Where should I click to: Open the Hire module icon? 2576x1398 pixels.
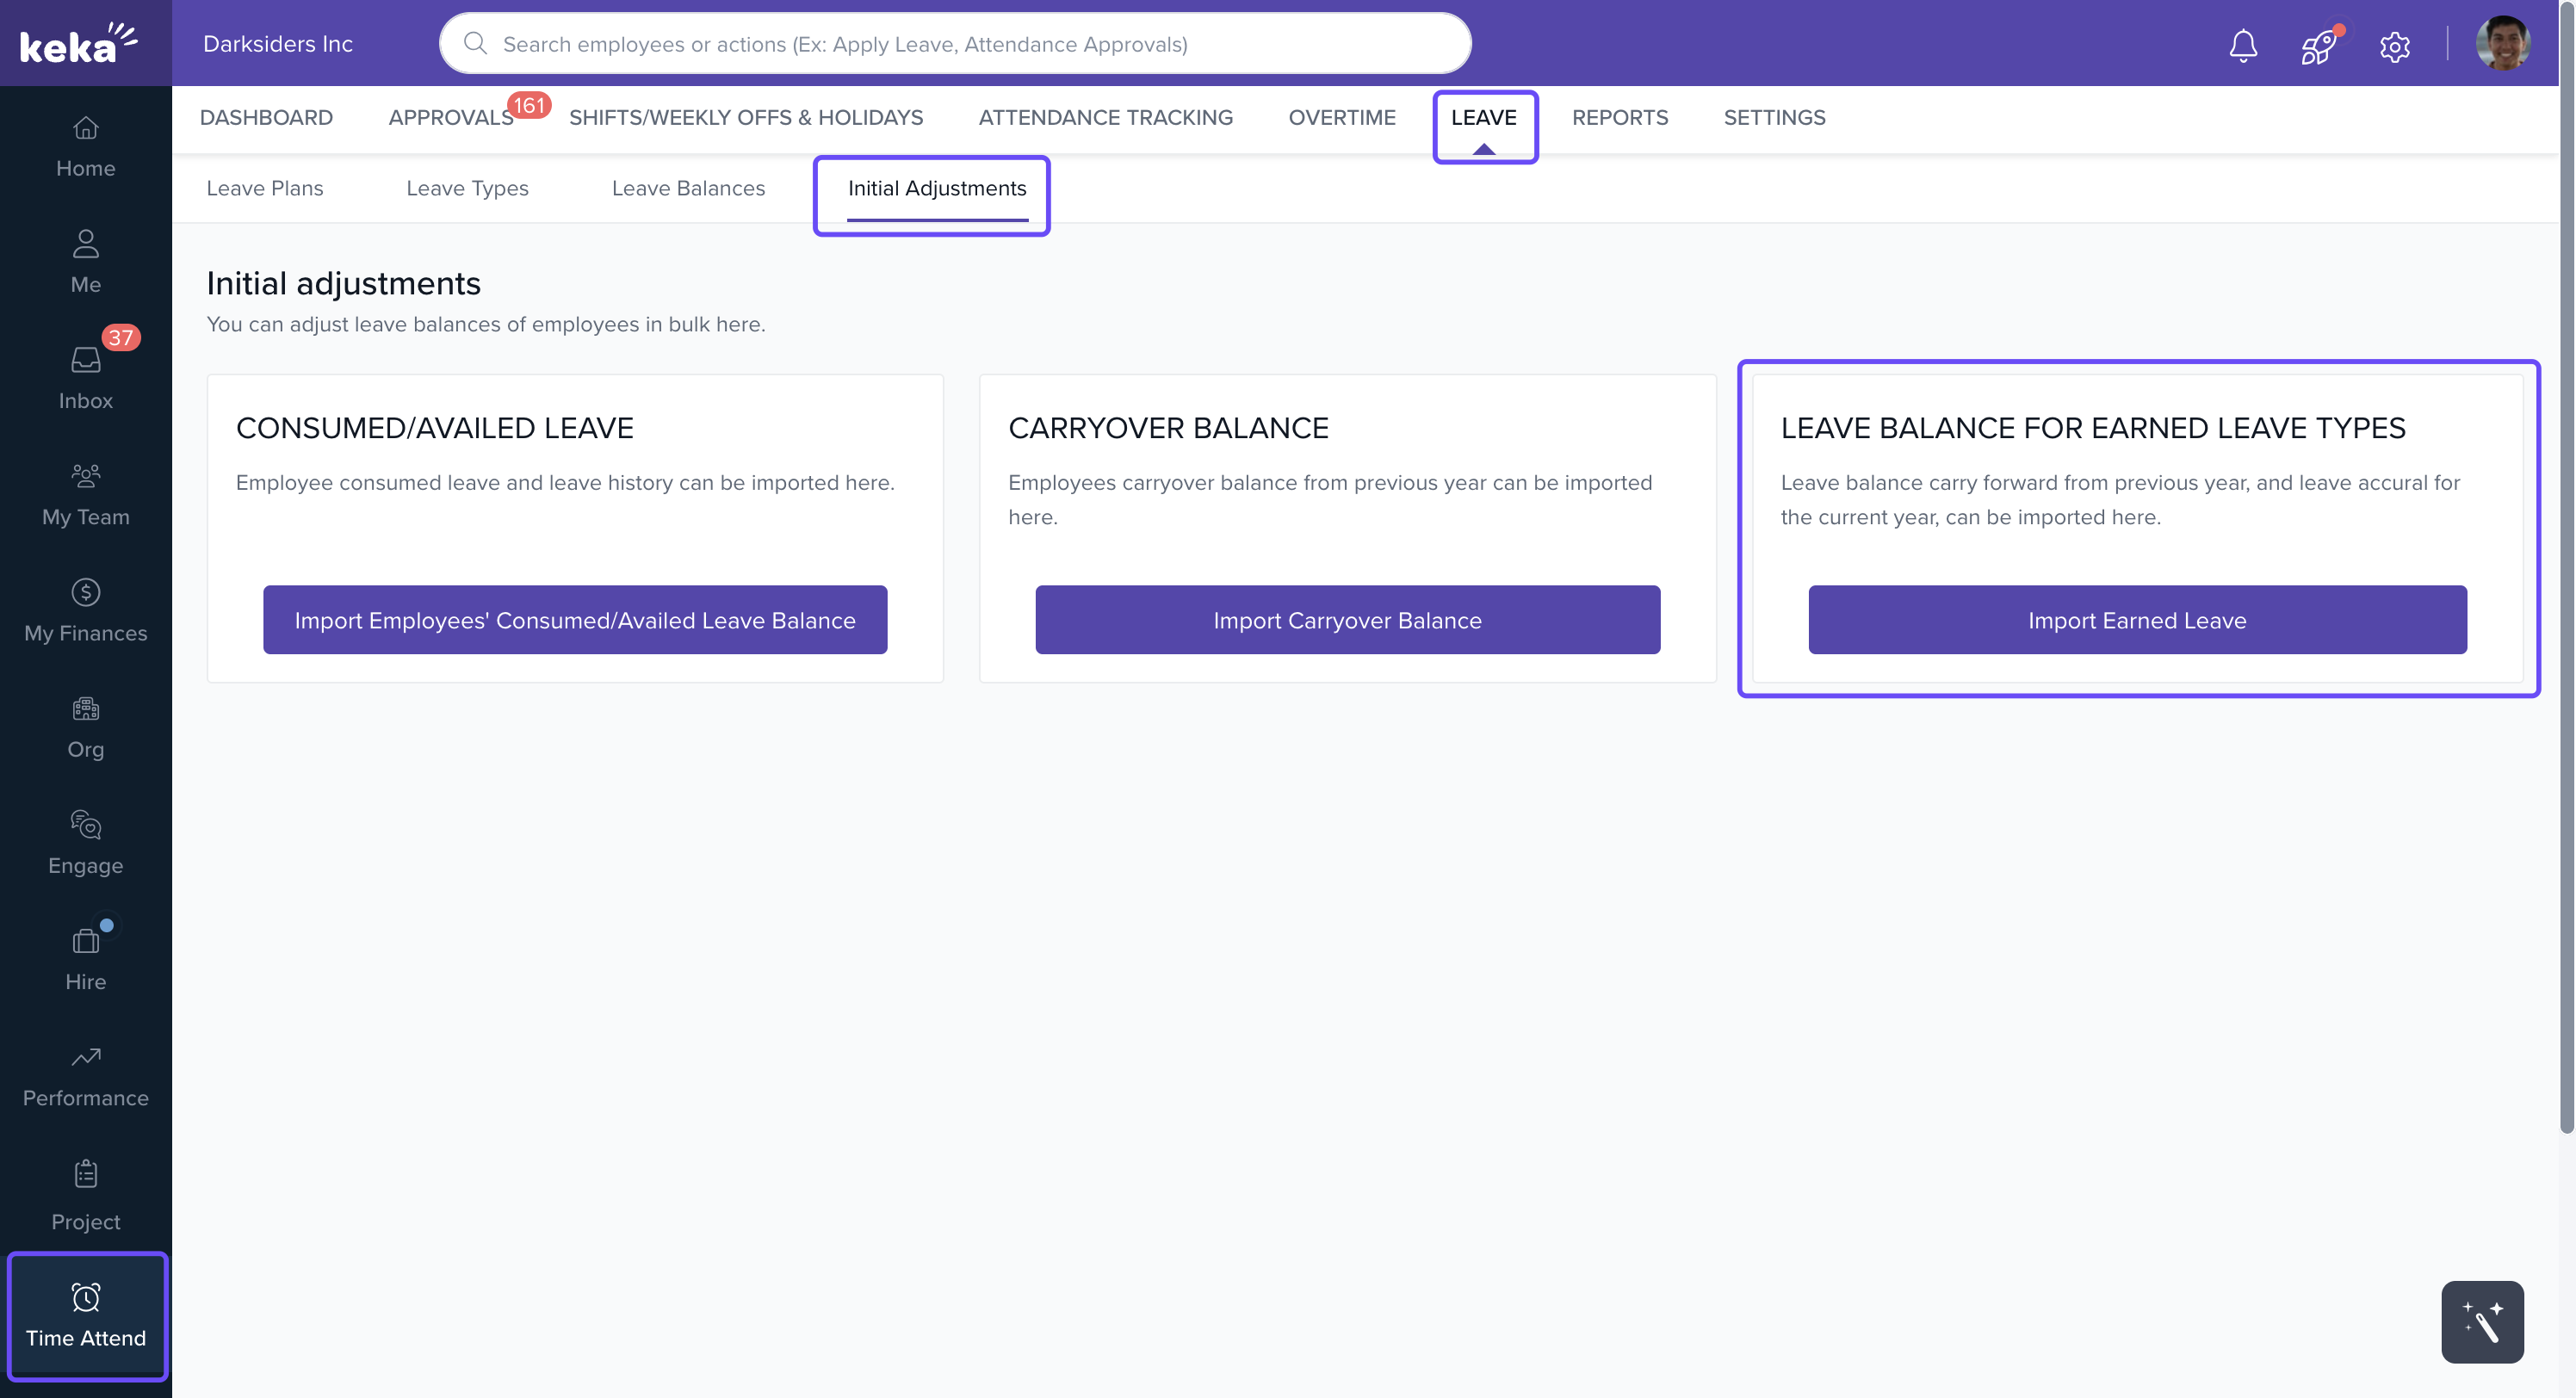click(x=86, y=958)
